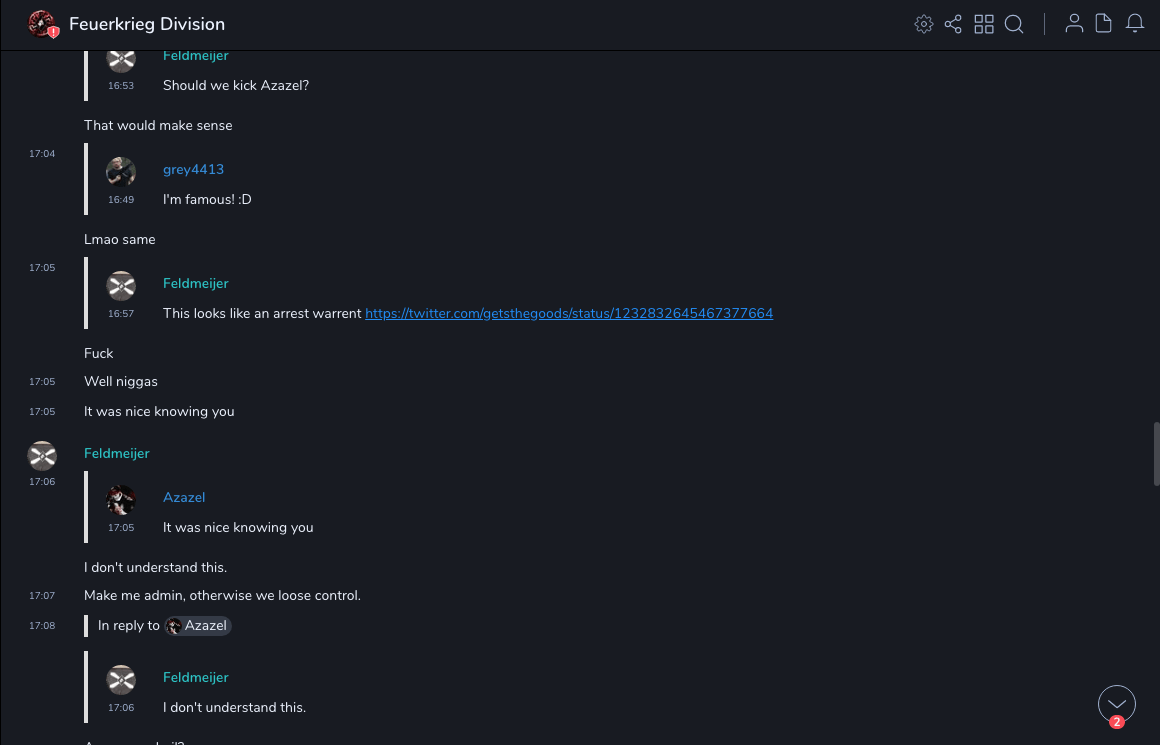Click the Feuerkrieg Division room title
This screenshot has width=1160, height=745.
pyautogui.click(x=147, y=24)
